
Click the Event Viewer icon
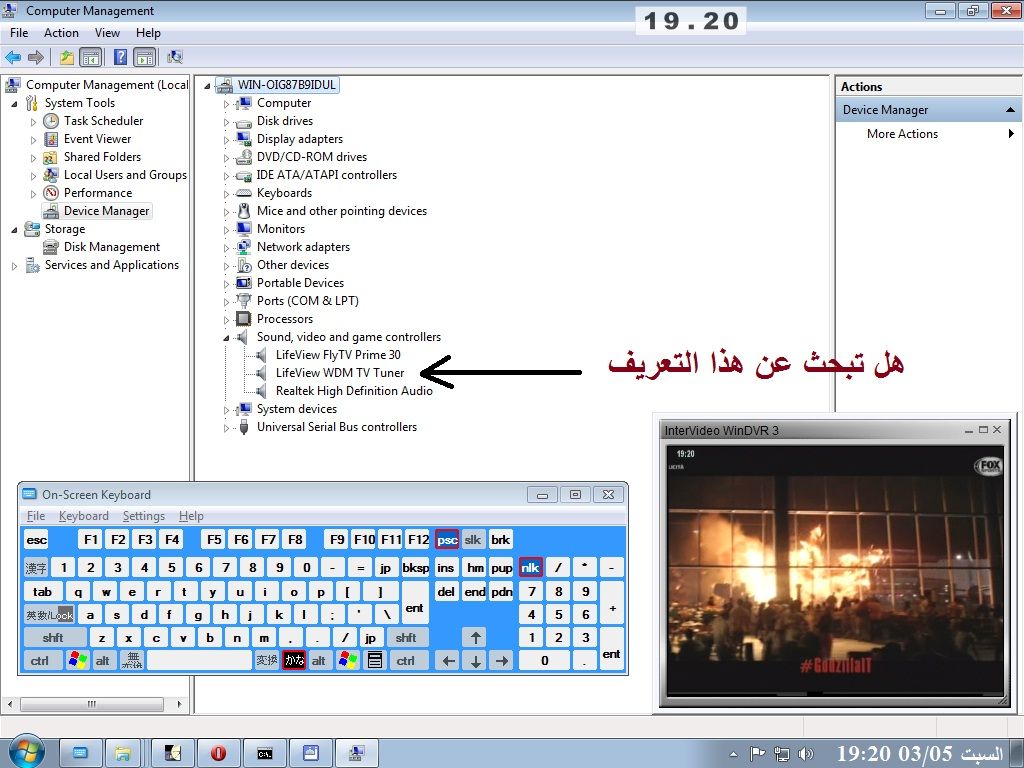coord(51,139)
